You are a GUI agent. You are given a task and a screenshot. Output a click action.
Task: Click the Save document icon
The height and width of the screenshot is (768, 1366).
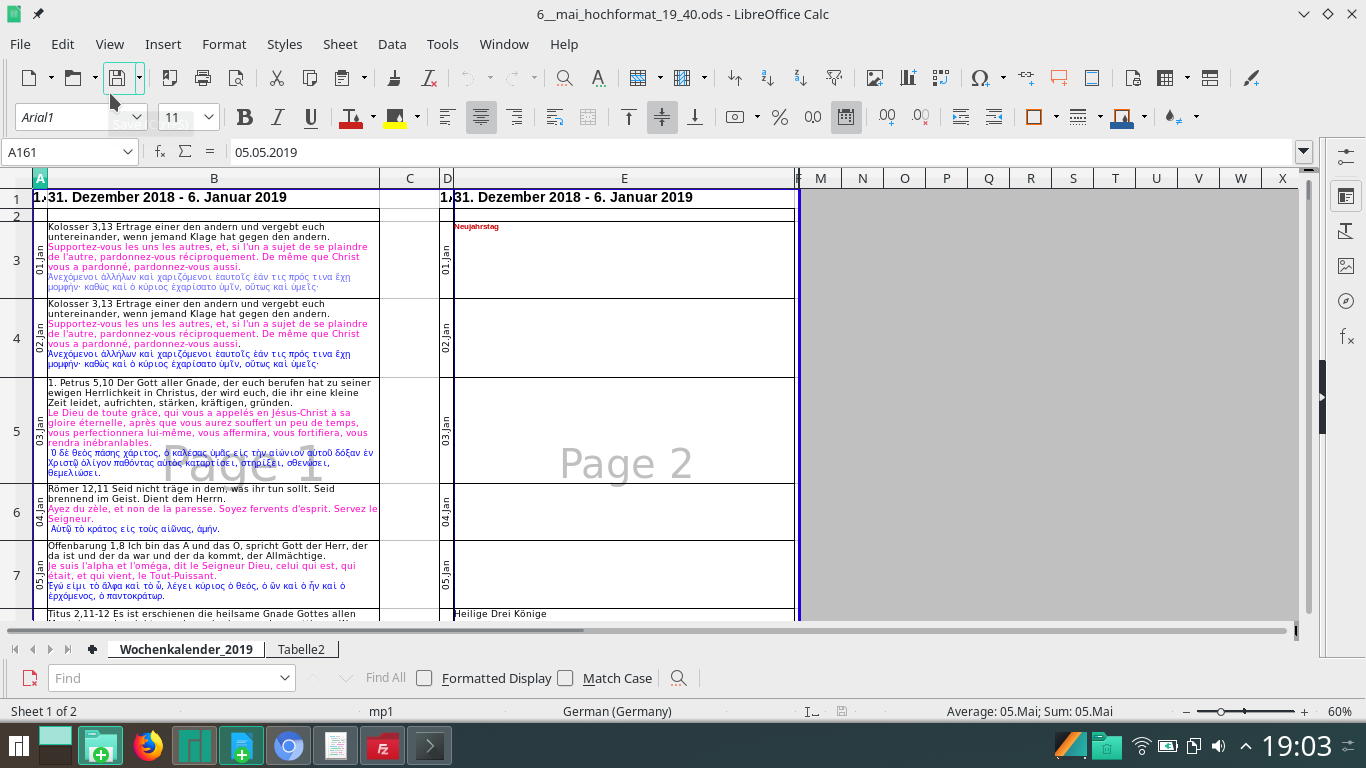tap(117, 78)
